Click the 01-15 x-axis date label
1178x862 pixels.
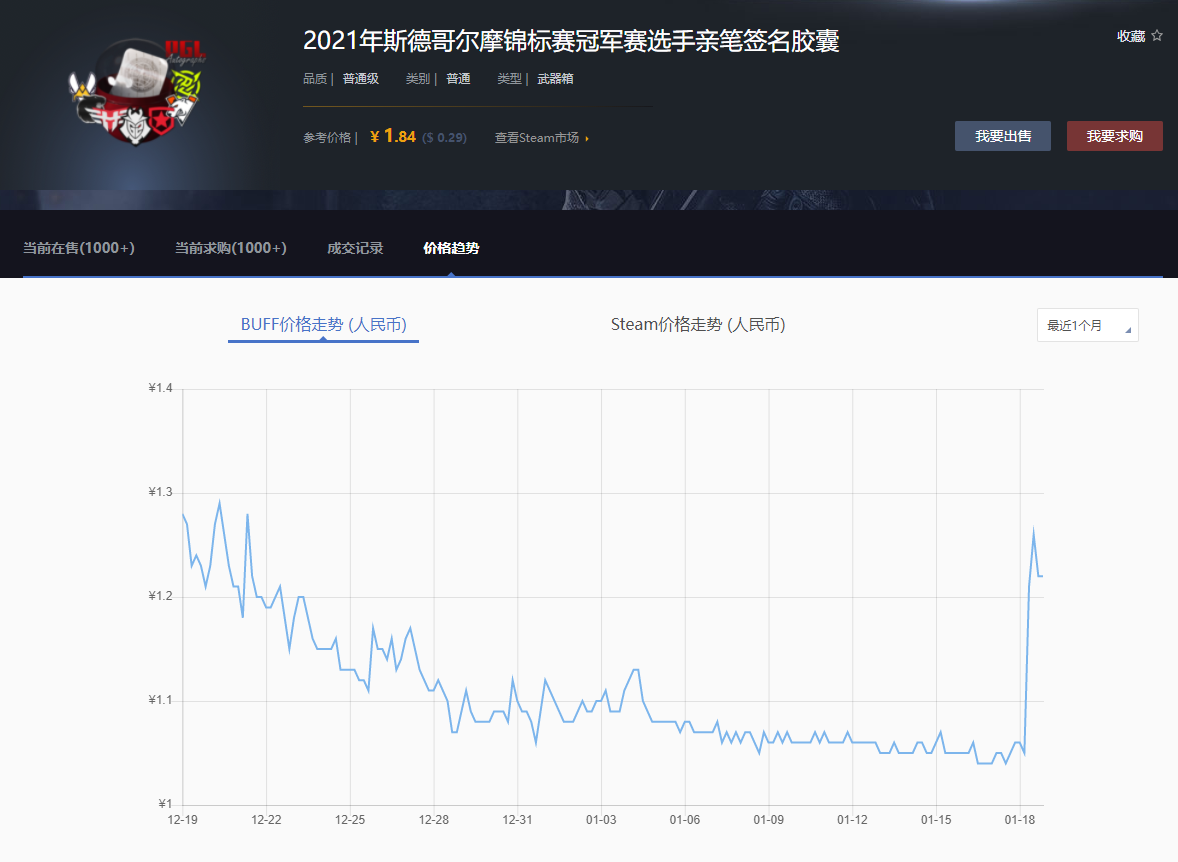(x=936, y=820)
